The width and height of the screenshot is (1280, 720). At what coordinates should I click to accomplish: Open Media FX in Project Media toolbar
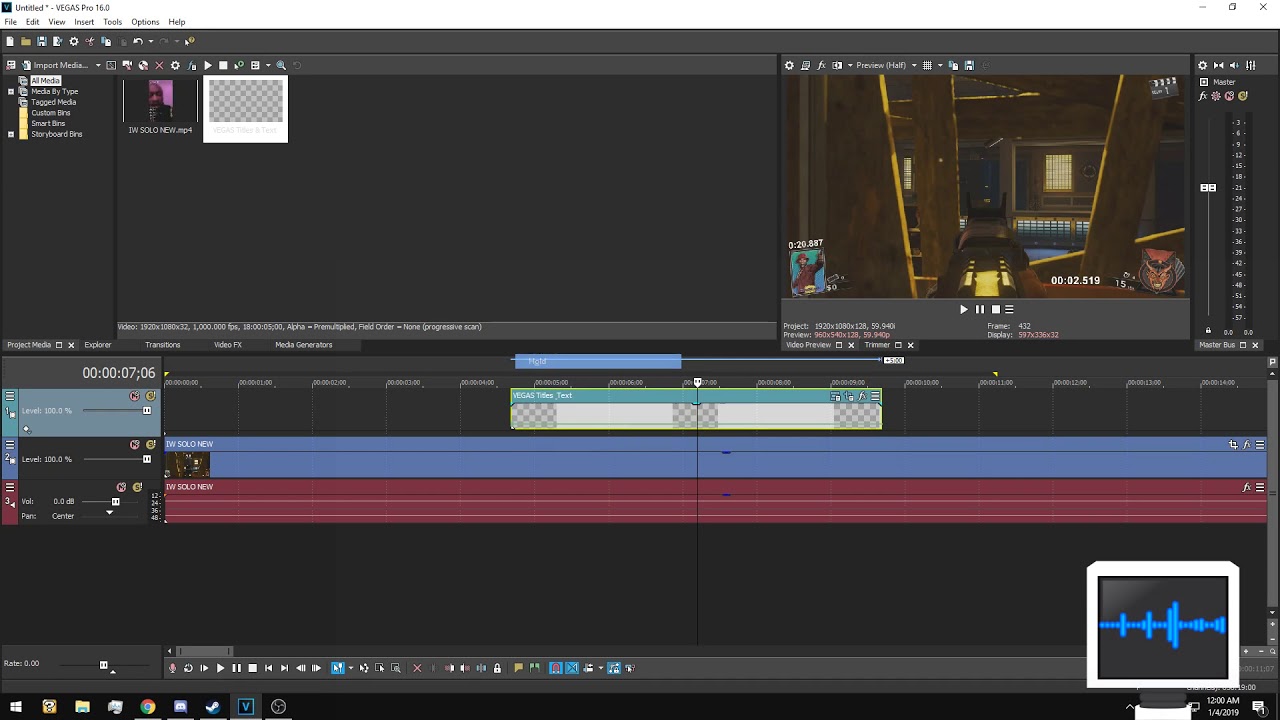(191, 65)
